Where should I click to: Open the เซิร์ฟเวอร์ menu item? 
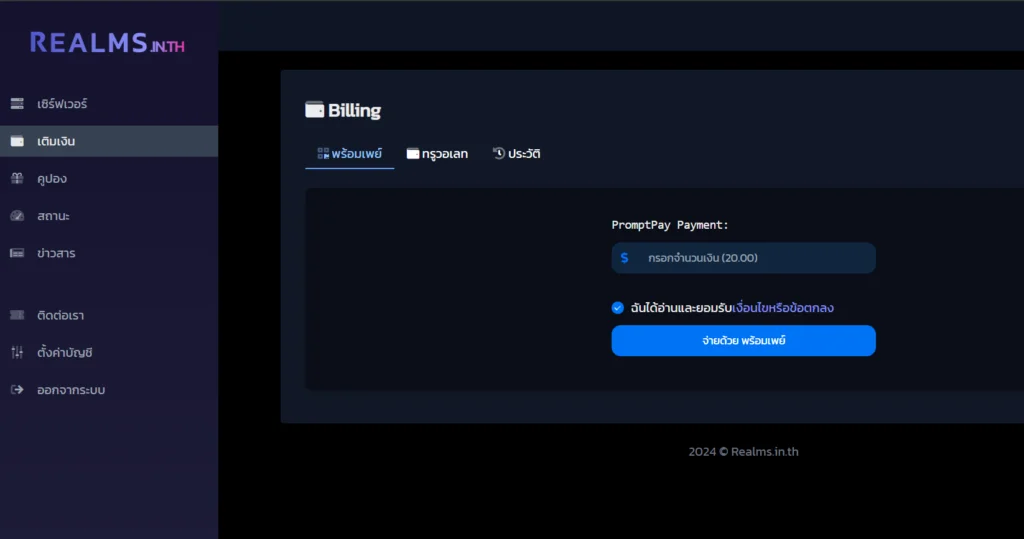tap(62, 104)
